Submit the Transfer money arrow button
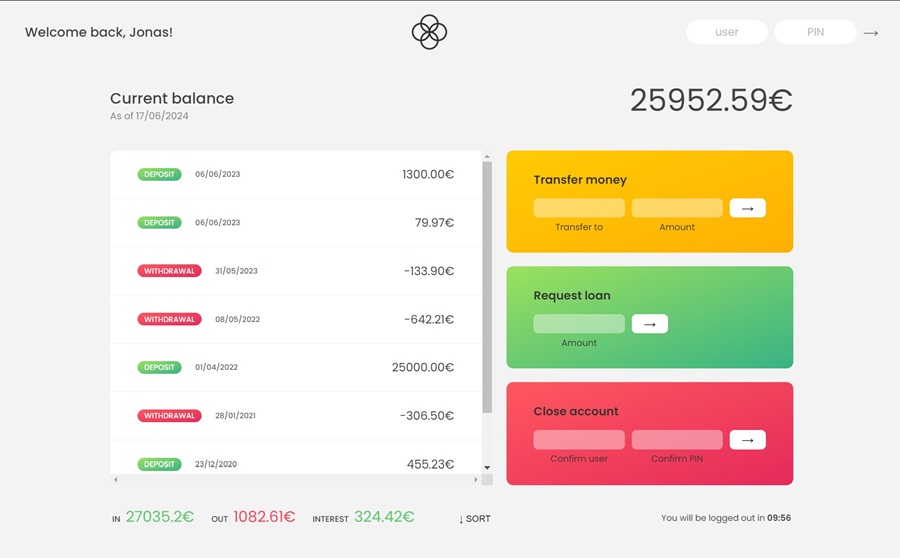The height and width of the screenshot is (558, 900). coord(747,208)
